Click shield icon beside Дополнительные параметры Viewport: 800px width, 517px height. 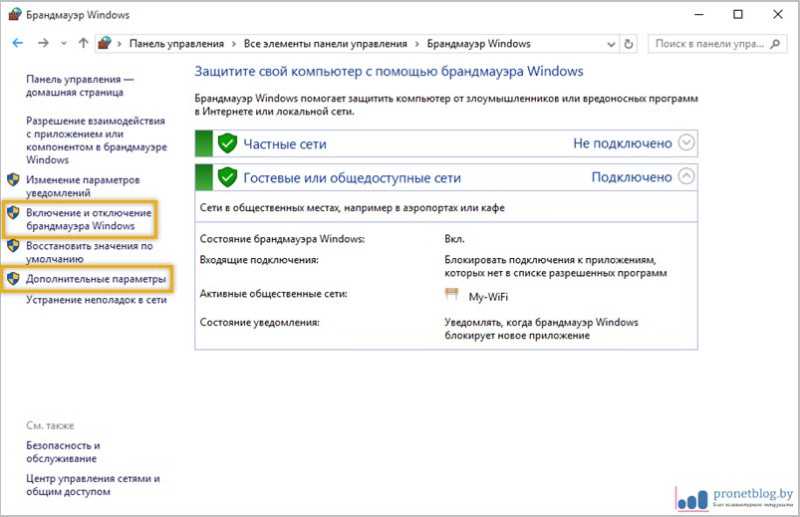coord(13,279)
